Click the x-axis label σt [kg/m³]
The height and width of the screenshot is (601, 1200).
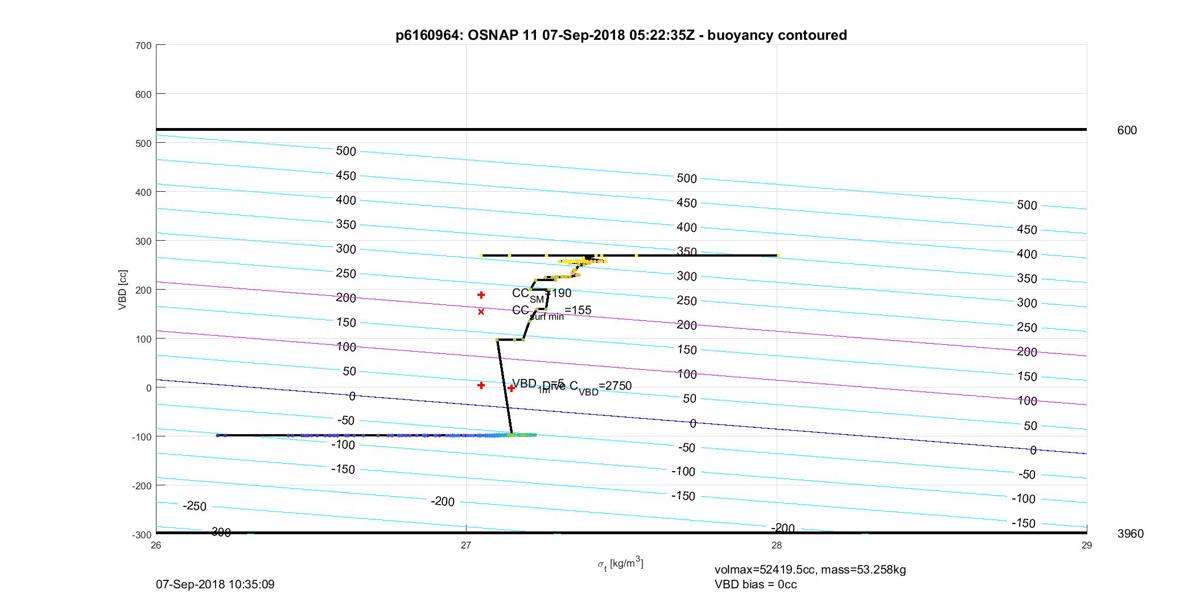[x=620, y=565]
